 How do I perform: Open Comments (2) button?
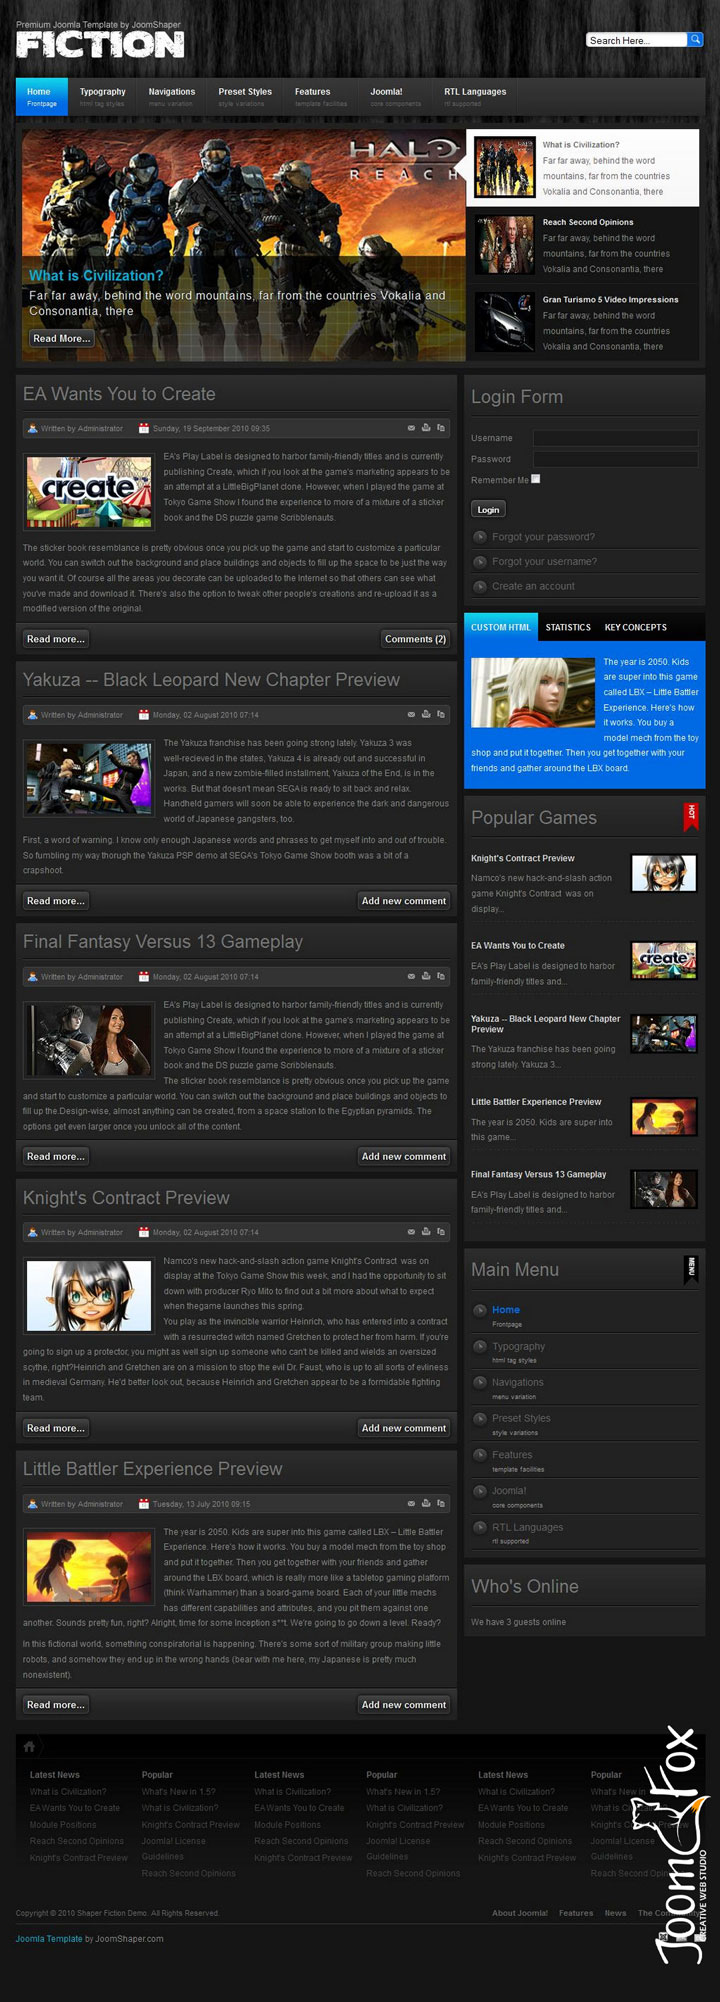(x=416, y=638)
